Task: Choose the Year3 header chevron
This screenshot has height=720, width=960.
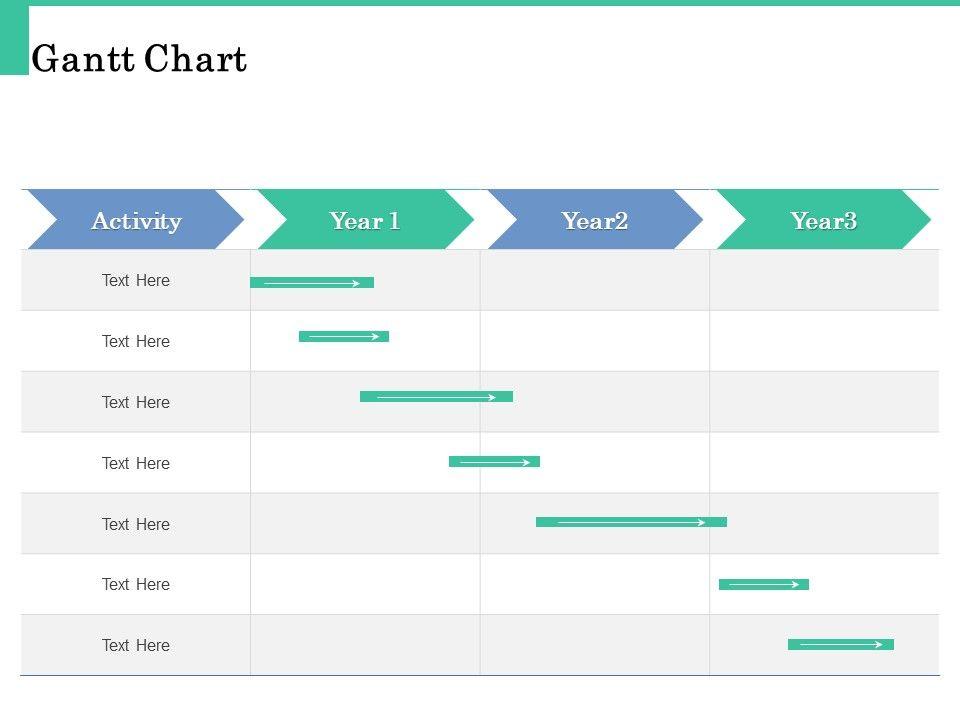Action: click(x=824, y=220)
